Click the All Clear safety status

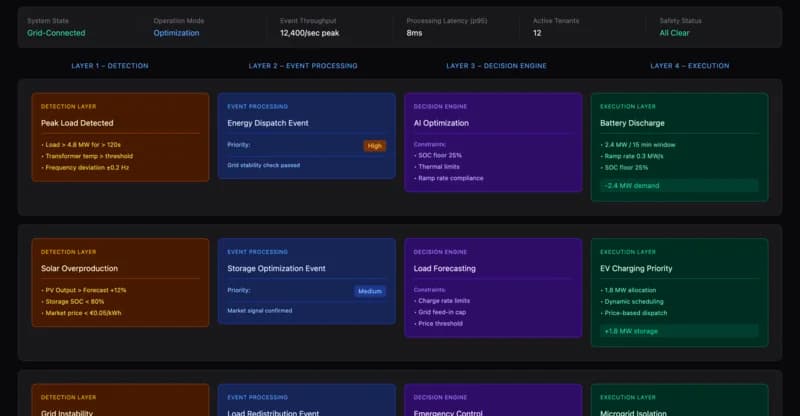click(x=677, y=33)
